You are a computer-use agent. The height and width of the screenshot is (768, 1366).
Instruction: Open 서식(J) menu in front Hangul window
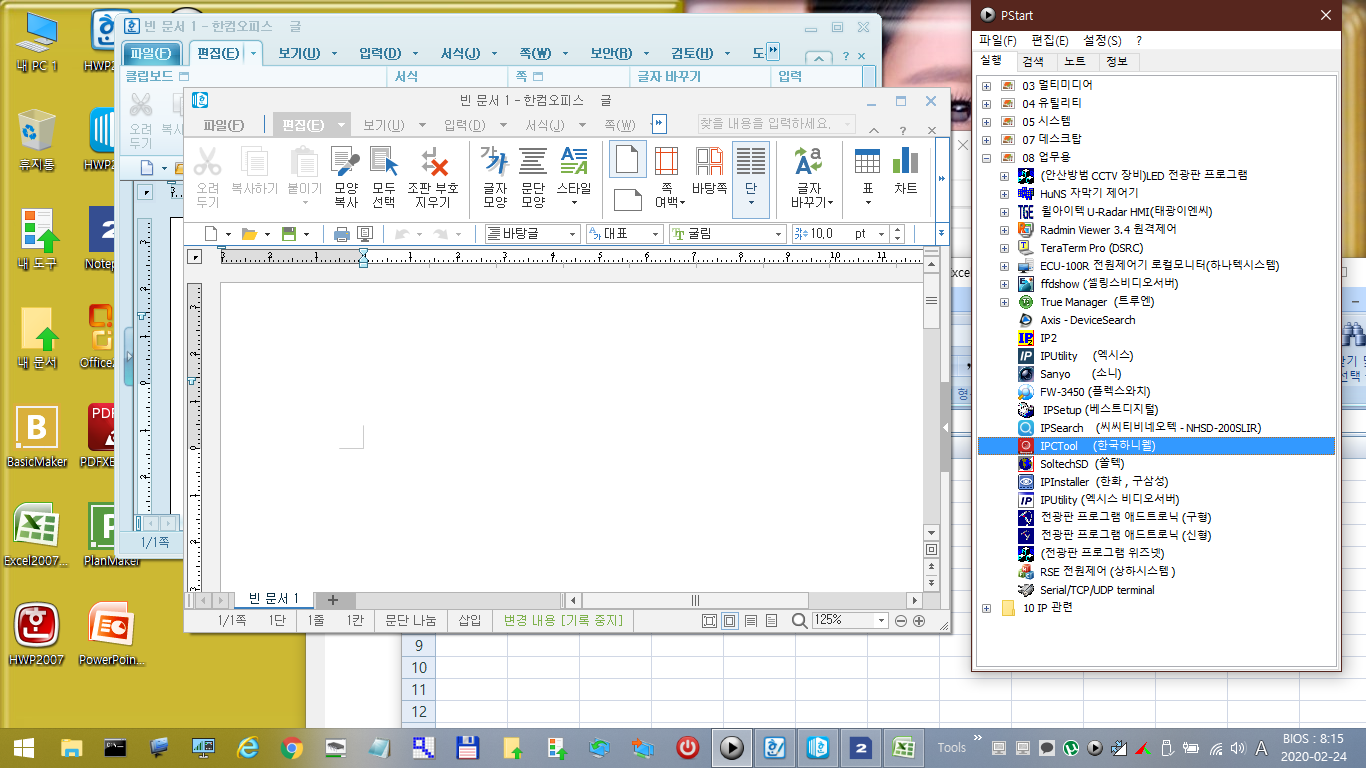coord(544,125)
